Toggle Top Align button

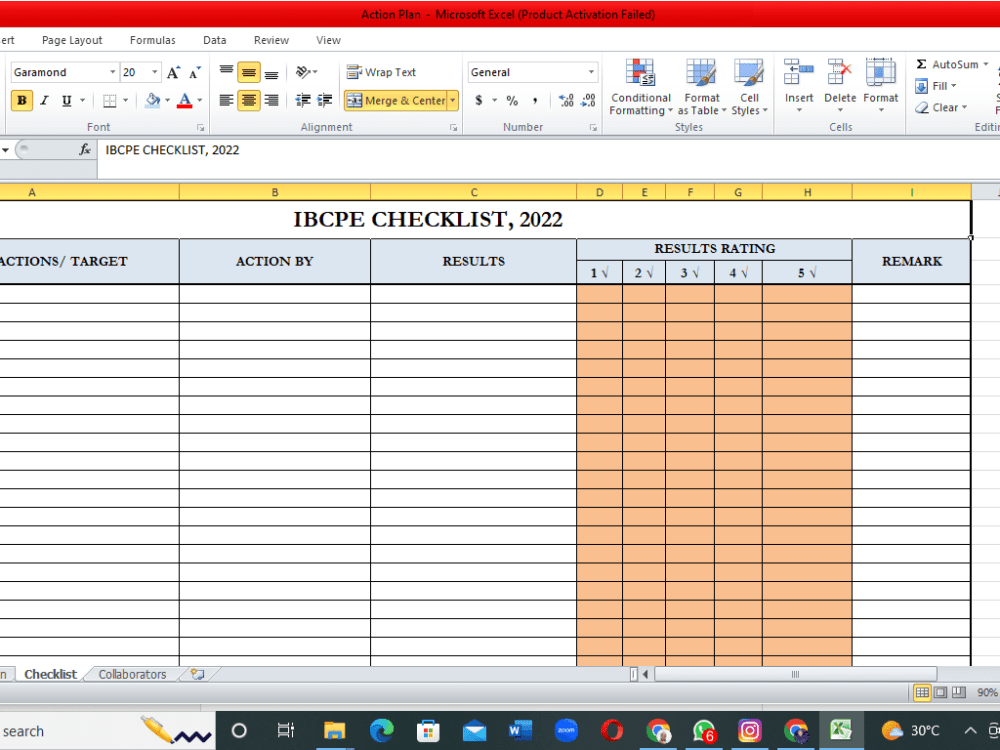pos(226,72)
